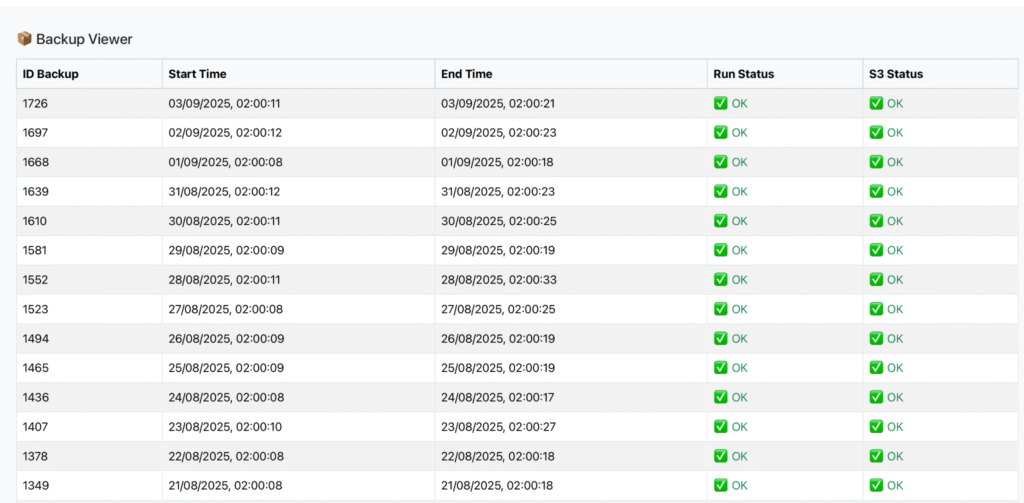Click Run Status check icon in row 1610
The image size is (1024, 503).
click(720, 220)
